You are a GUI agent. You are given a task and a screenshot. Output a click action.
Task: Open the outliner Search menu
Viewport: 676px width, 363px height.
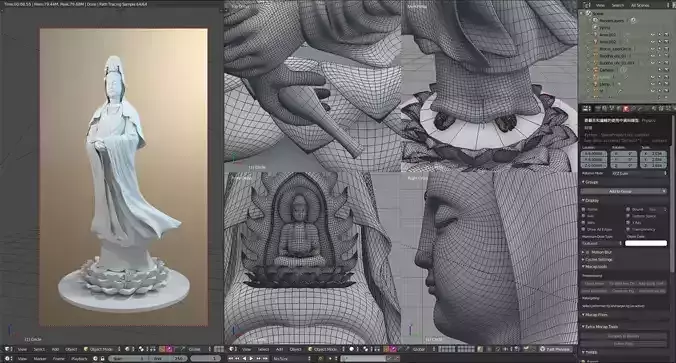[618, 5]
